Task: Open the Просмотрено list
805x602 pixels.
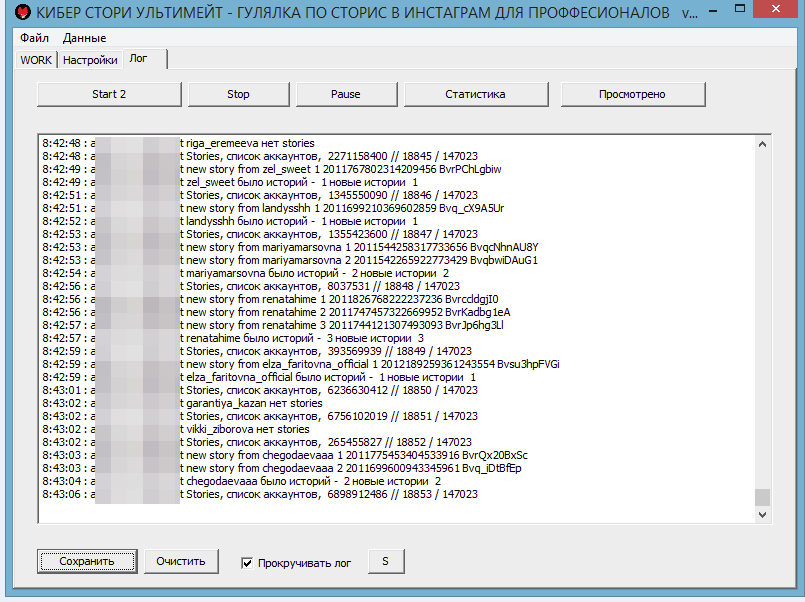Action: [x=632, y=94]
